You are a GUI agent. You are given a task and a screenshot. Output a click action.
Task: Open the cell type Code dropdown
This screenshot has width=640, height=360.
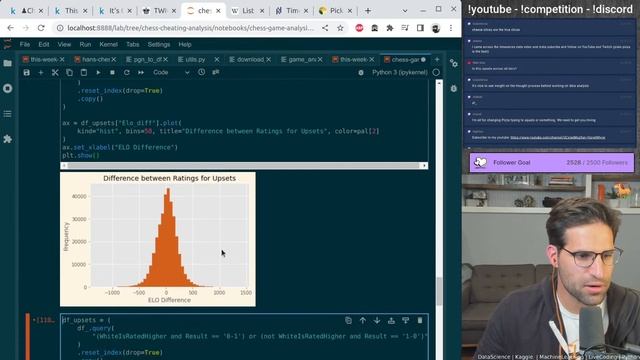(x=171, y=73)
